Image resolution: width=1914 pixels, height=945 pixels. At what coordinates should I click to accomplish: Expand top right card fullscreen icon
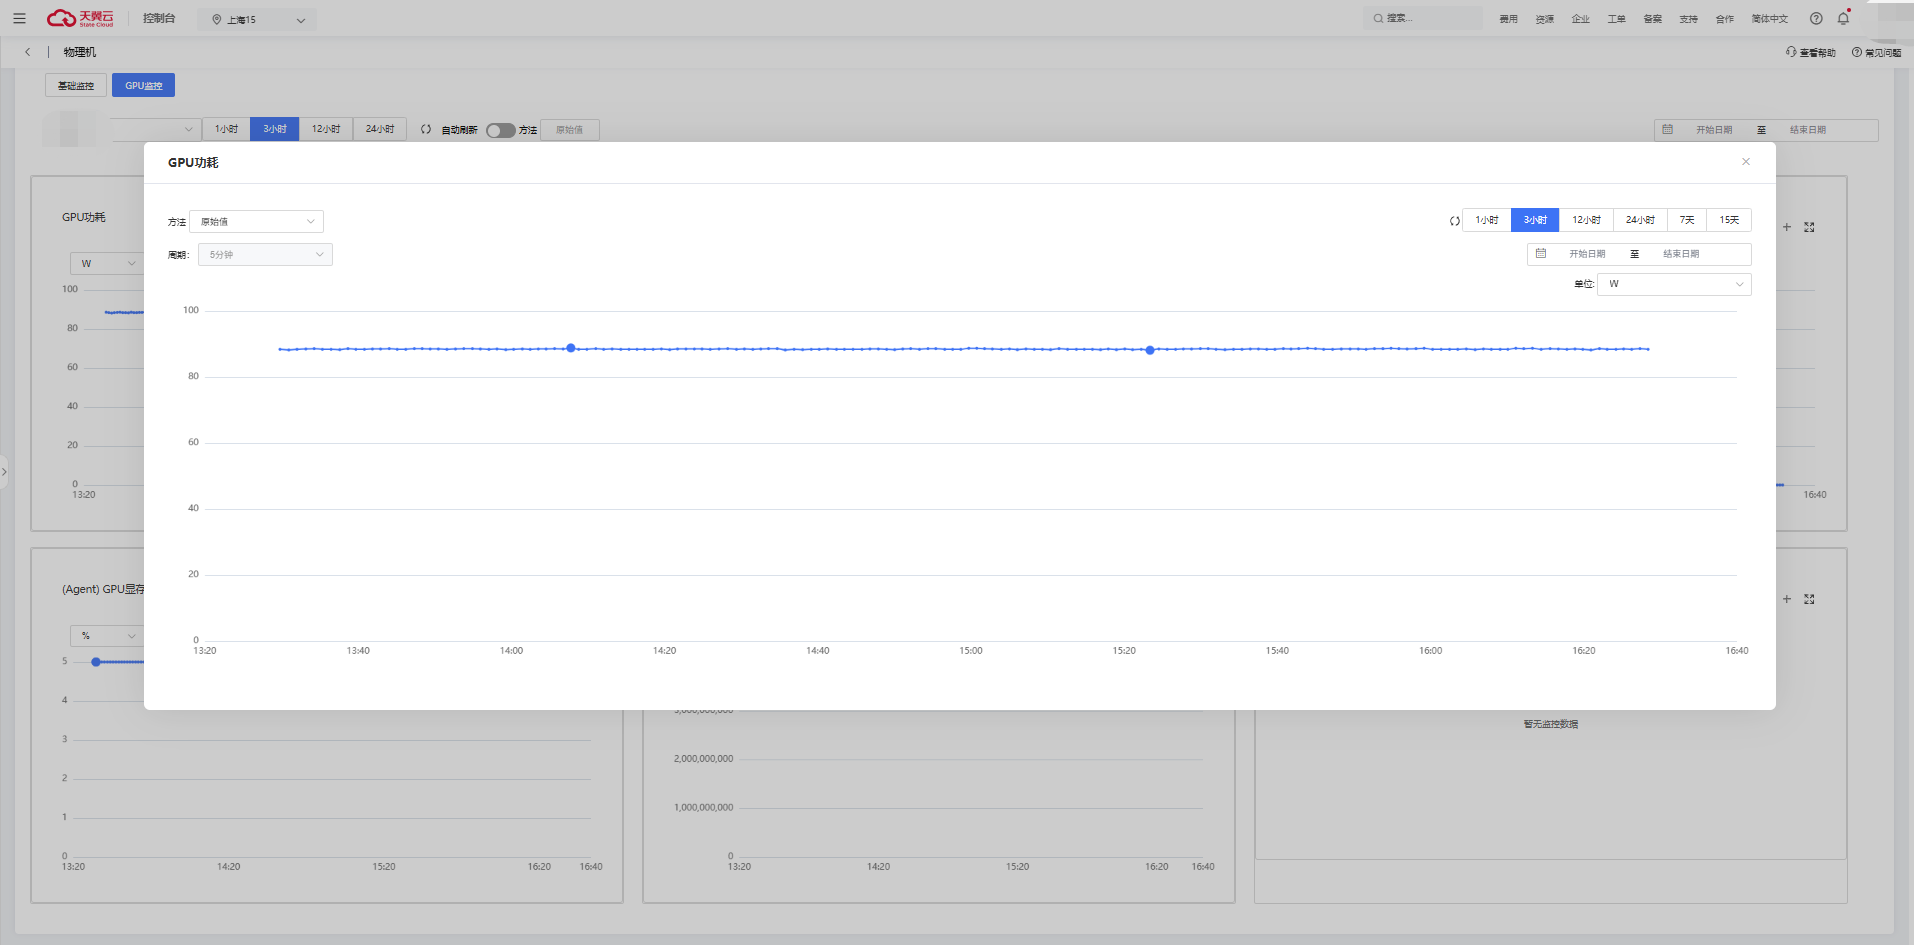1809,227
